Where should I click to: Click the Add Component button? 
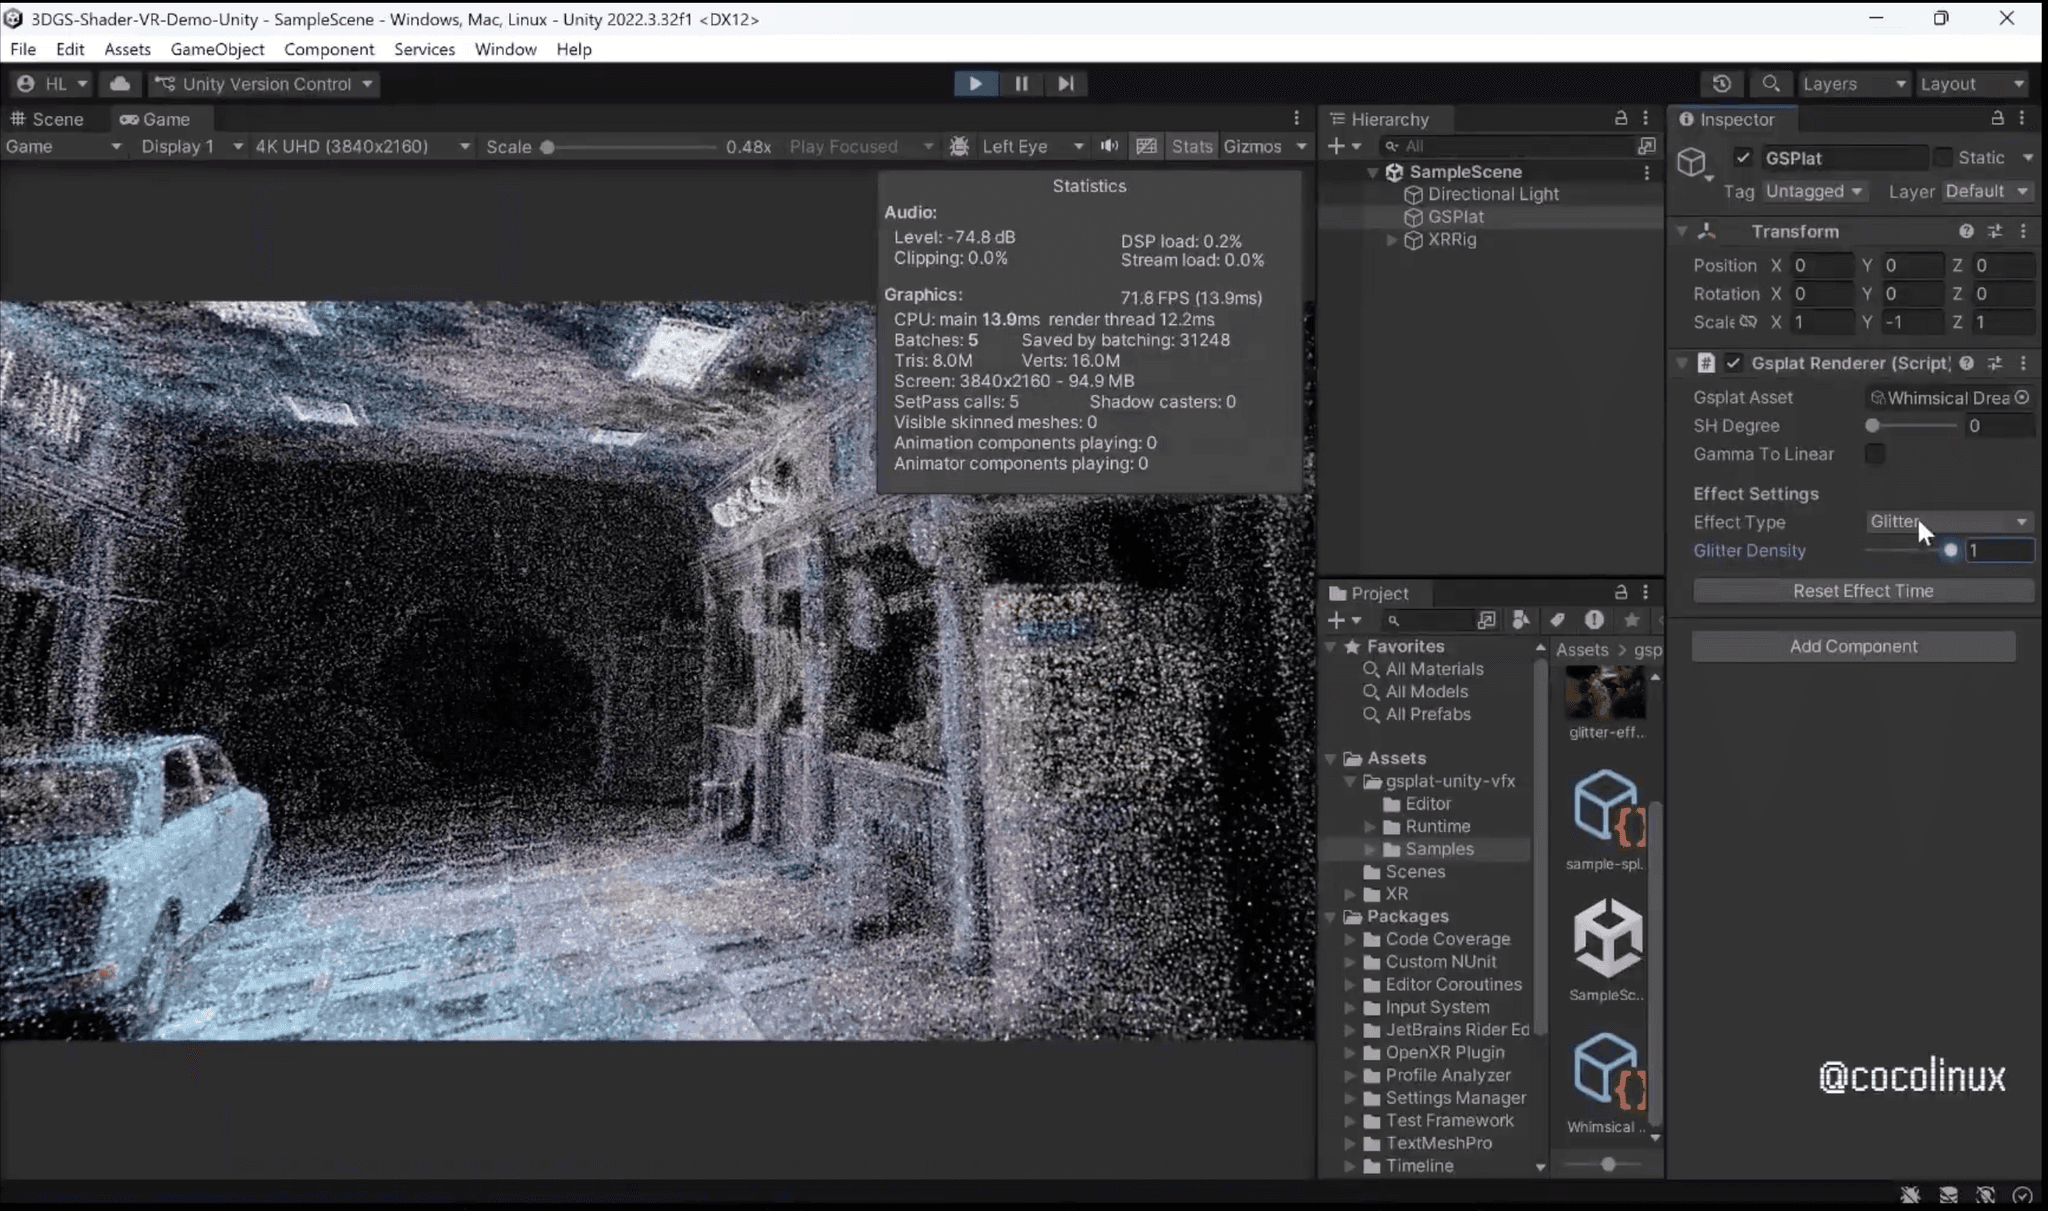click(1853, 646)
